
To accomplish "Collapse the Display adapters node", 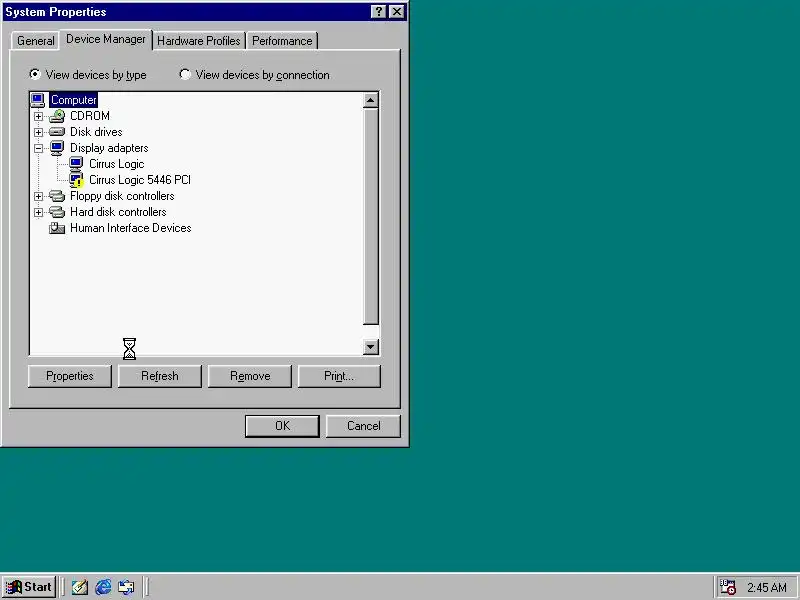I will pos(39,148).
